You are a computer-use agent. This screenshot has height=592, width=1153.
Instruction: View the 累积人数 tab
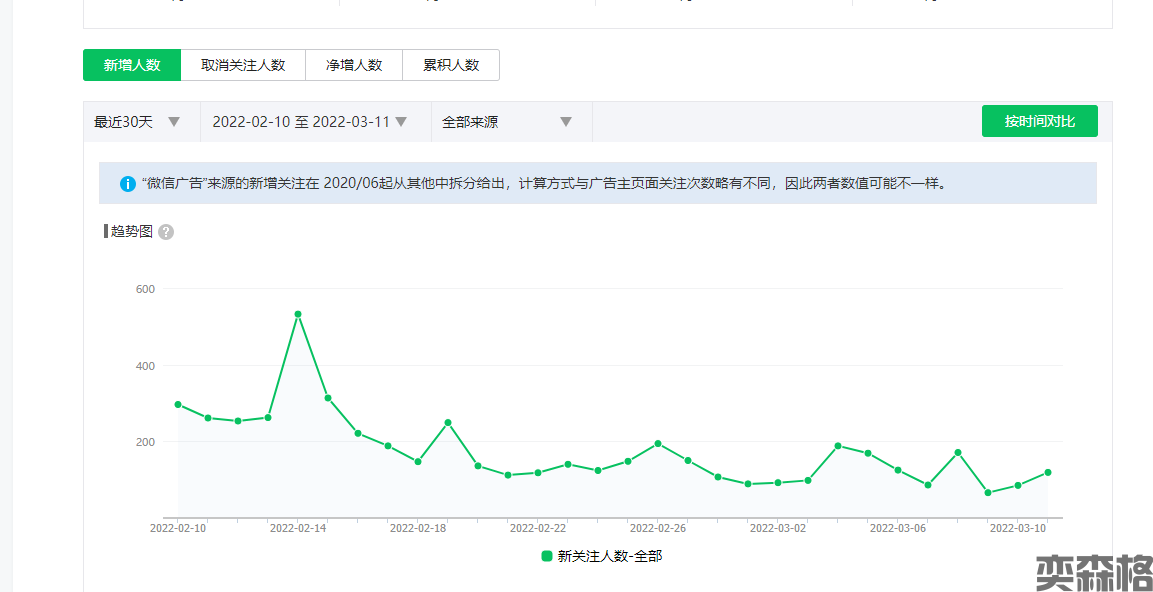451,65
